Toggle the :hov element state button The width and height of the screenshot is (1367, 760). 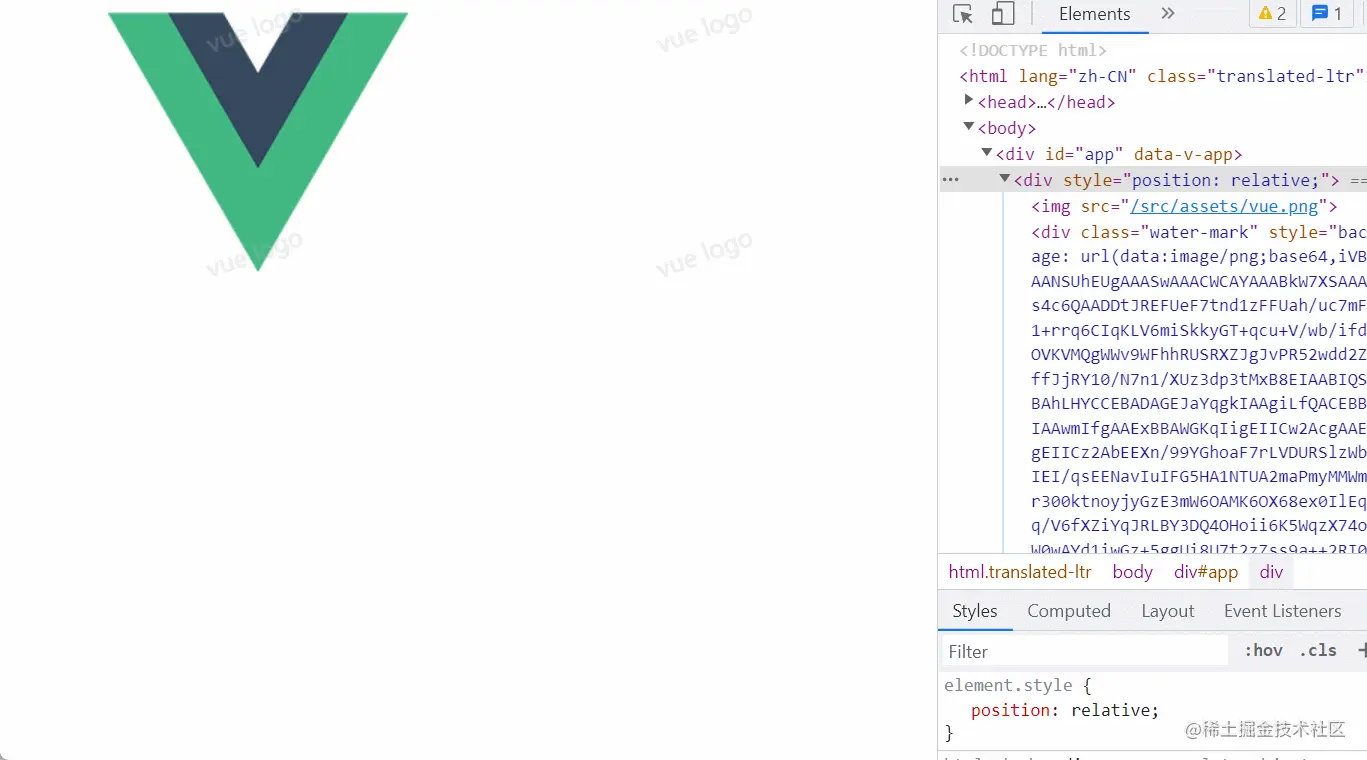pyautogui.click(x=1263, y=650)
